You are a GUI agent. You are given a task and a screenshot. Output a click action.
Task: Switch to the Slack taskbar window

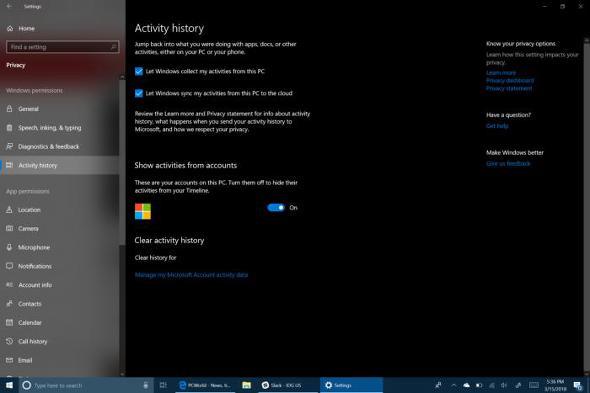pyautogui.click(x=288, y=385)
